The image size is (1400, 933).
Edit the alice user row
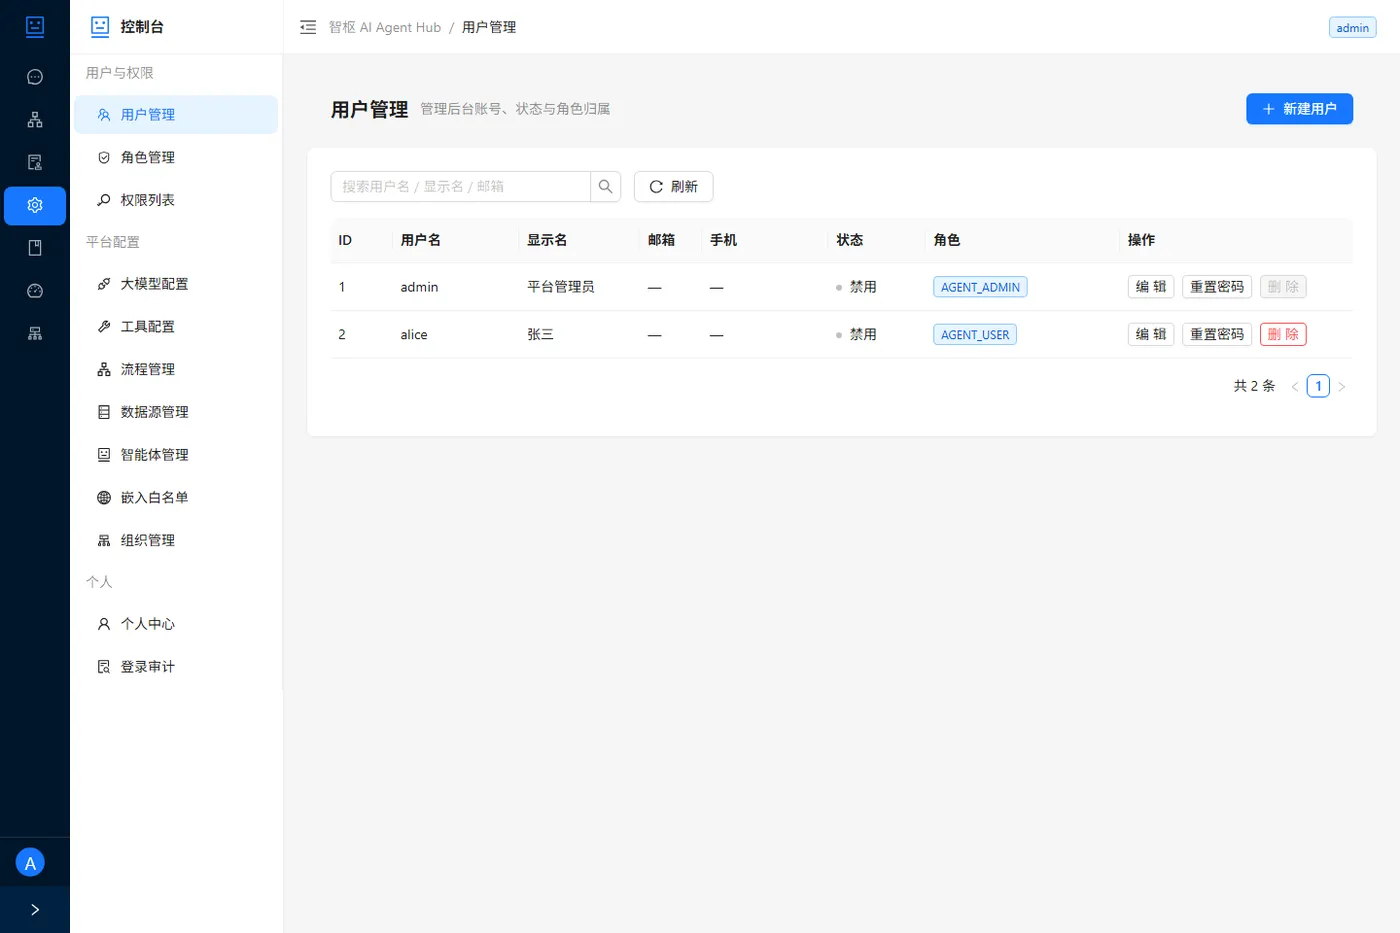(x=1151, y=335)
